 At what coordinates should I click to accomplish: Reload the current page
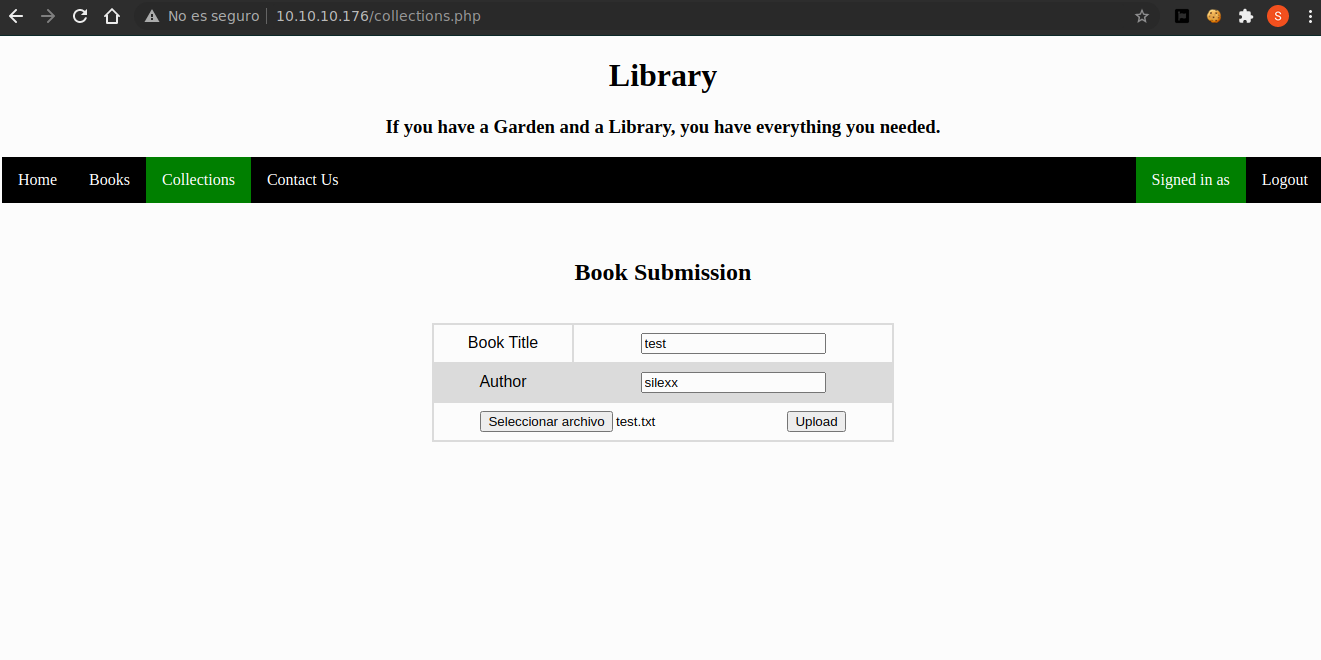point(80,16)
